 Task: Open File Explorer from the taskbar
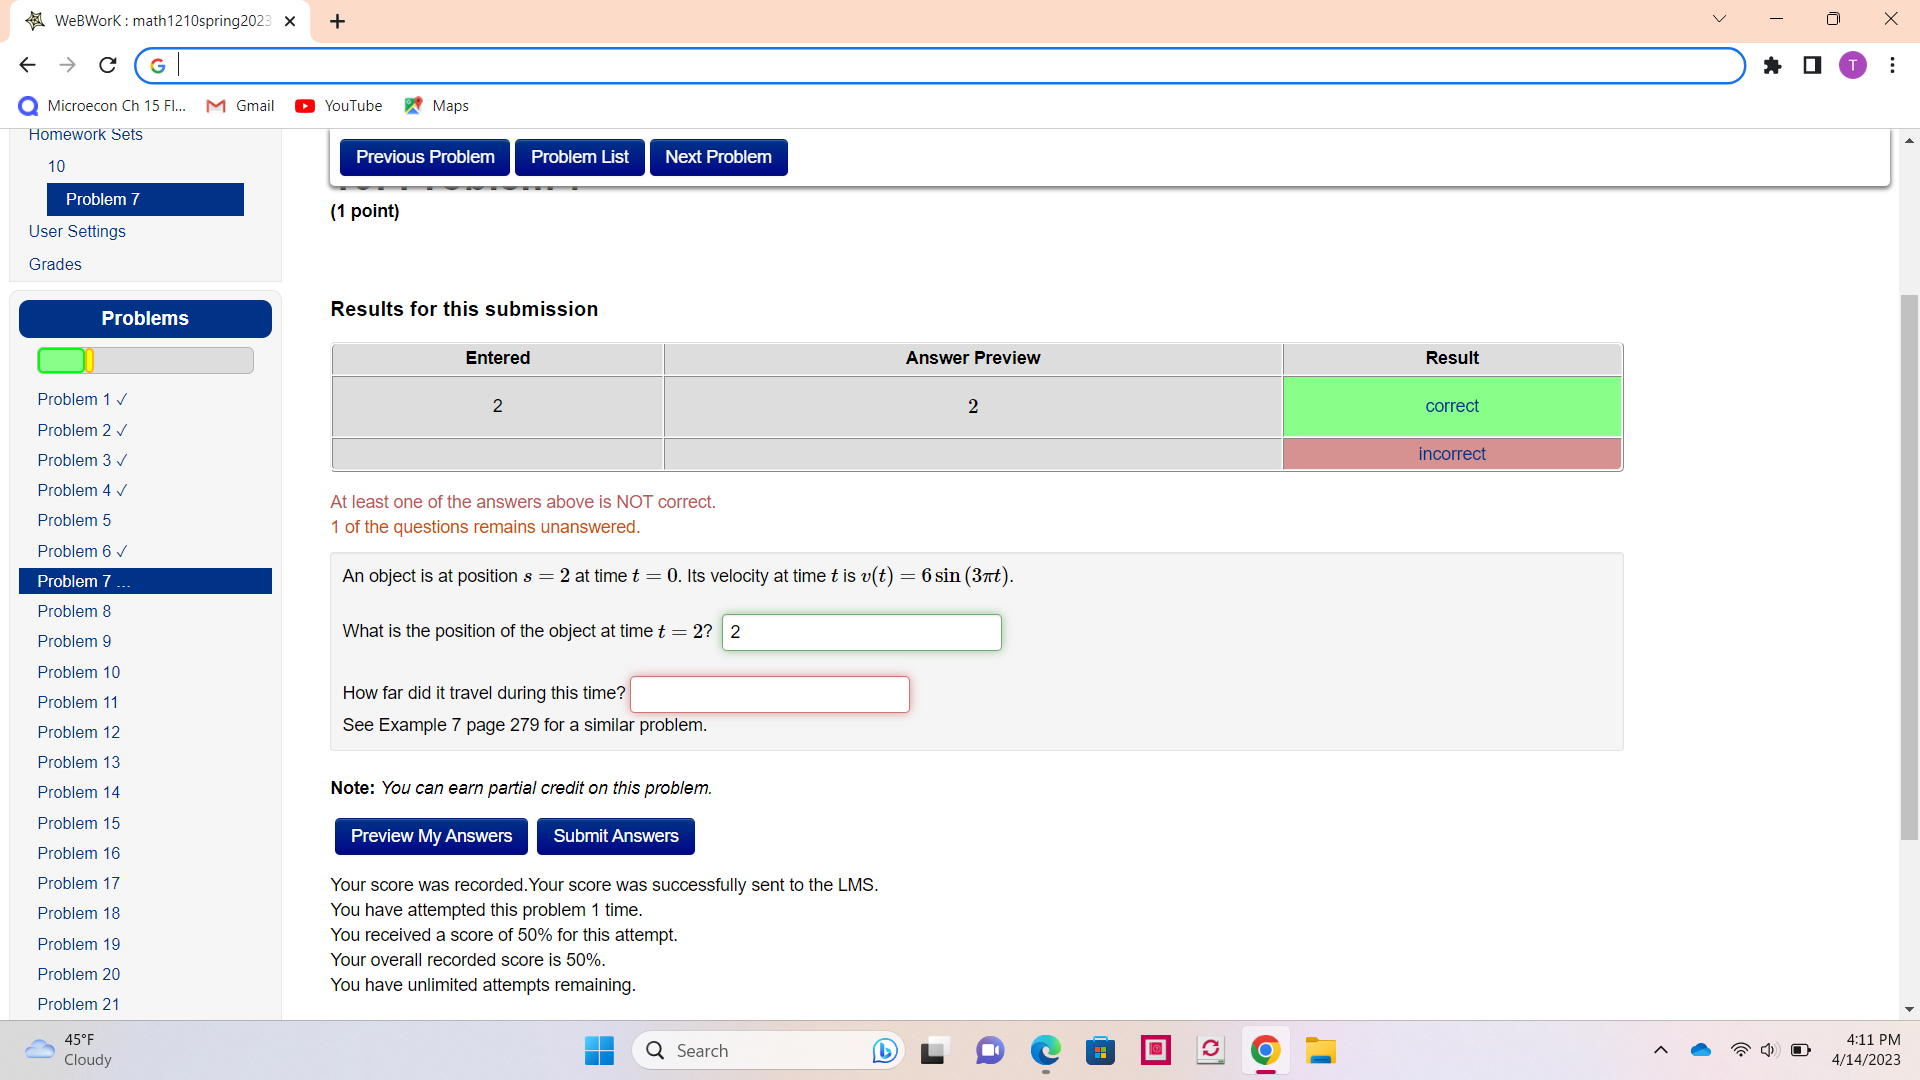(1321, 1050)
